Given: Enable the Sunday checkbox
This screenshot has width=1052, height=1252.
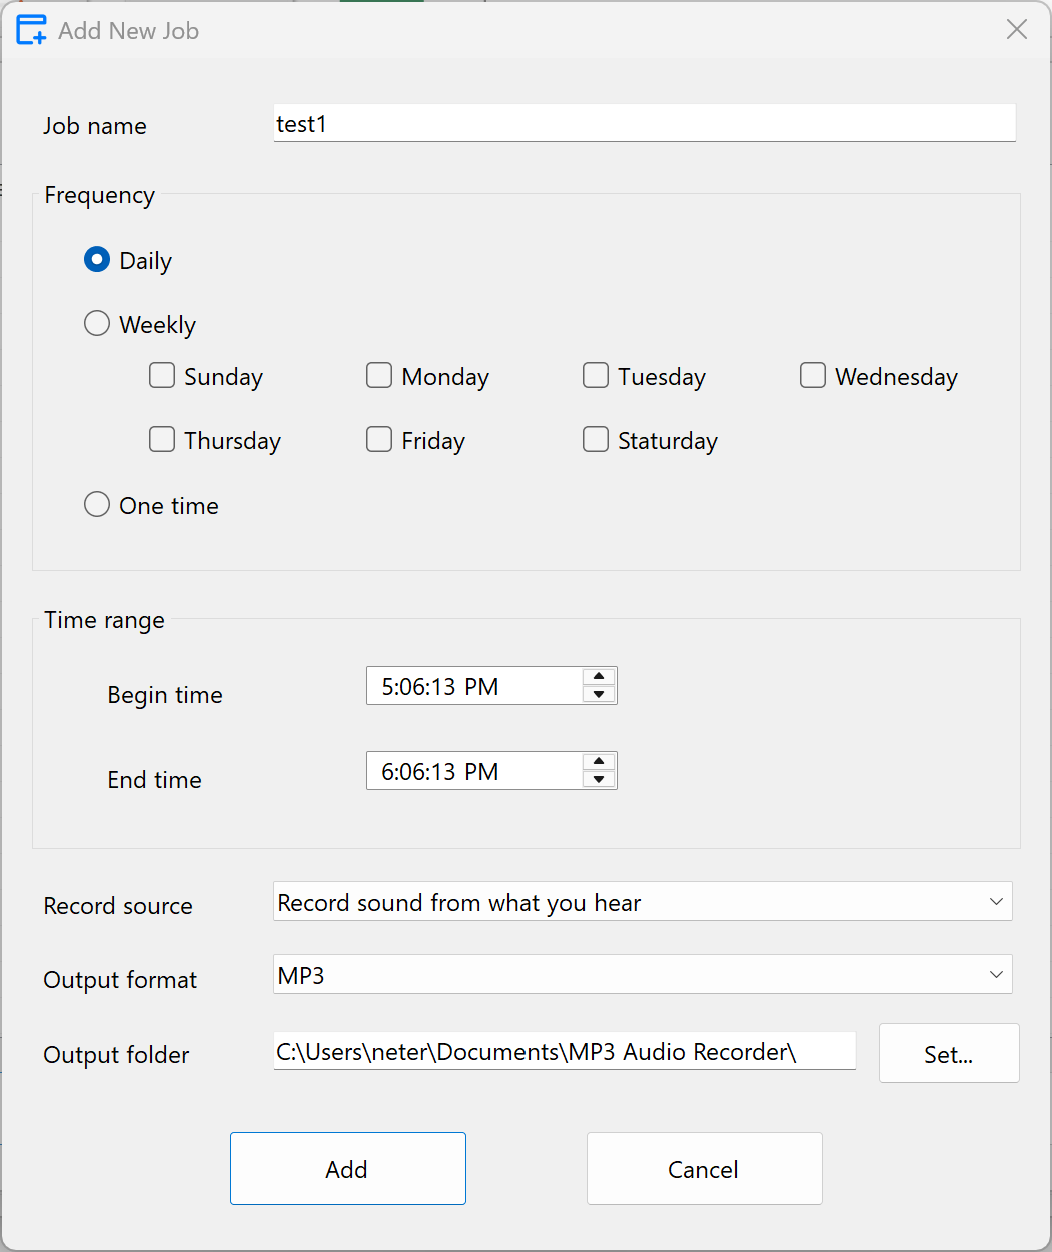Looking at the screenshot, I should (x=161, y=375).
